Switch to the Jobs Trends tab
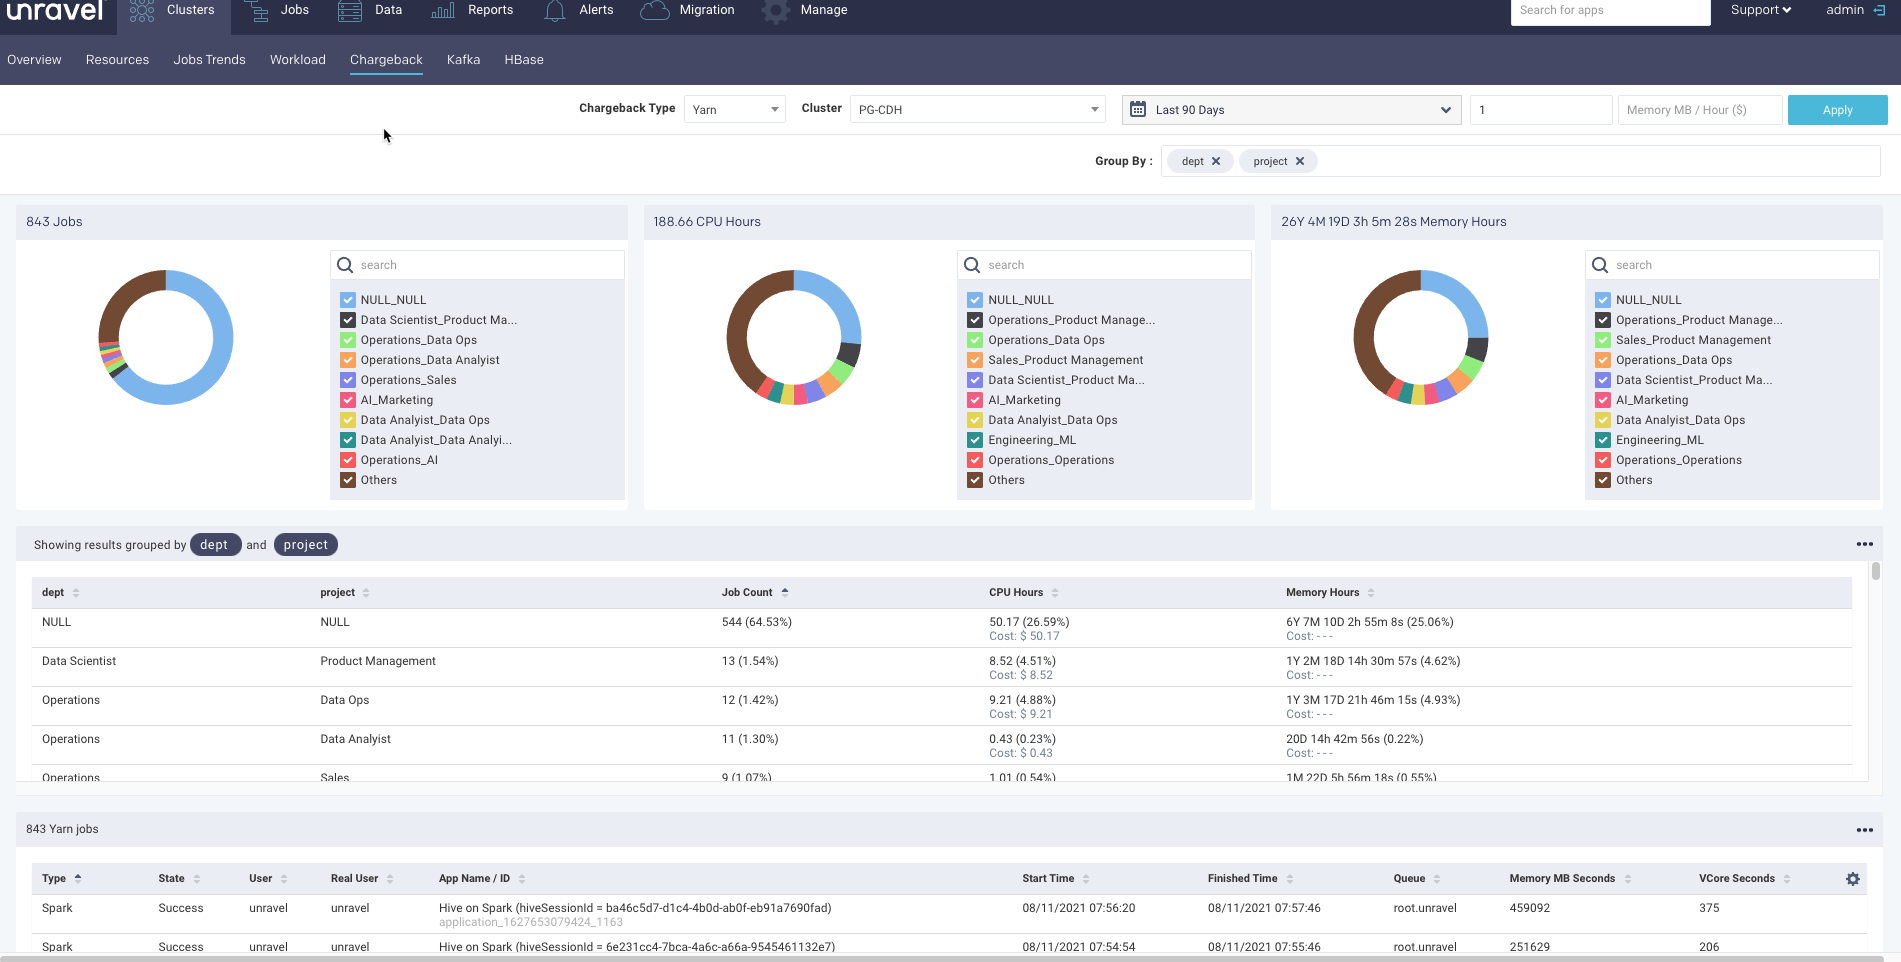The height and width of the screenshot is (962, 1901). 209,60
